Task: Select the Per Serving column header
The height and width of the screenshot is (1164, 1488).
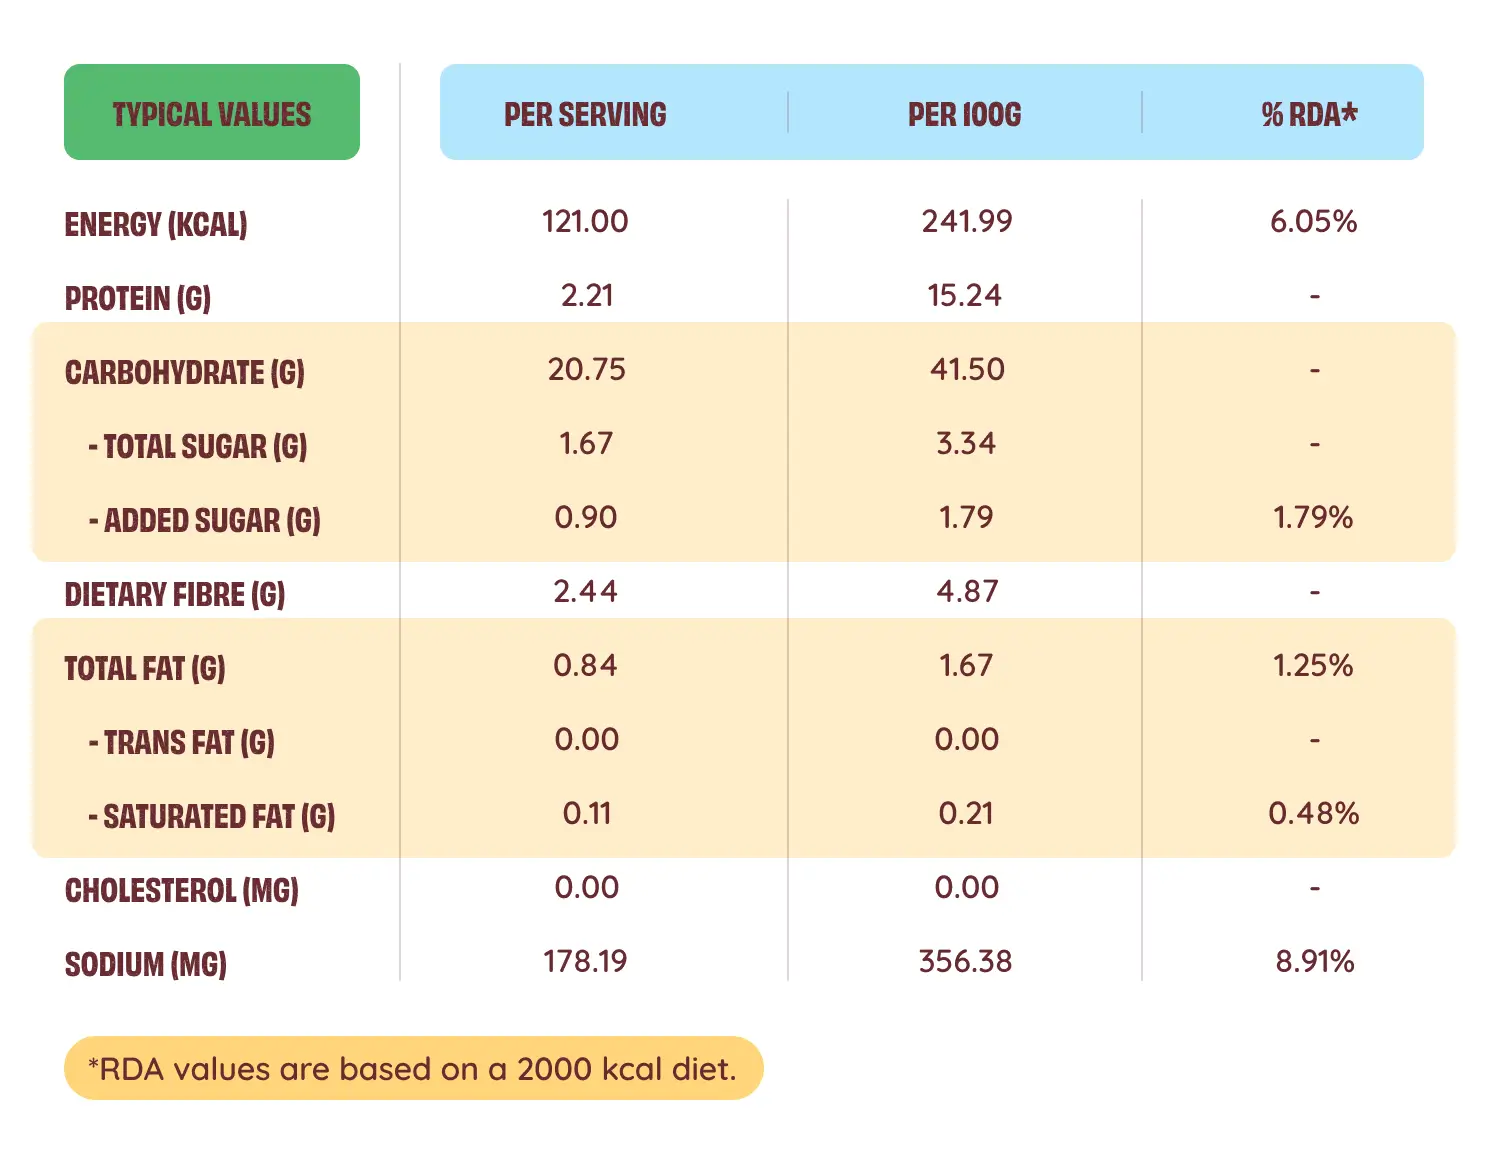Action: click(585, 114)
